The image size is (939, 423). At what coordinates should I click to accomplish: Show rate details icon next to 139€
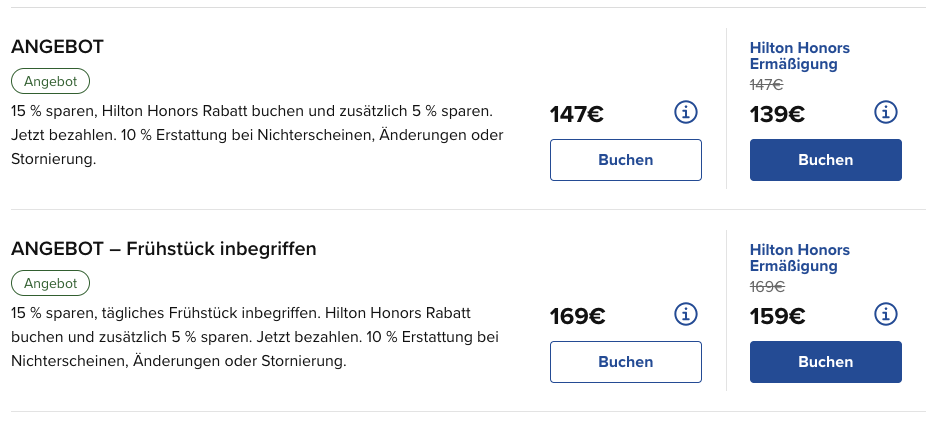(x=886, y=112)
